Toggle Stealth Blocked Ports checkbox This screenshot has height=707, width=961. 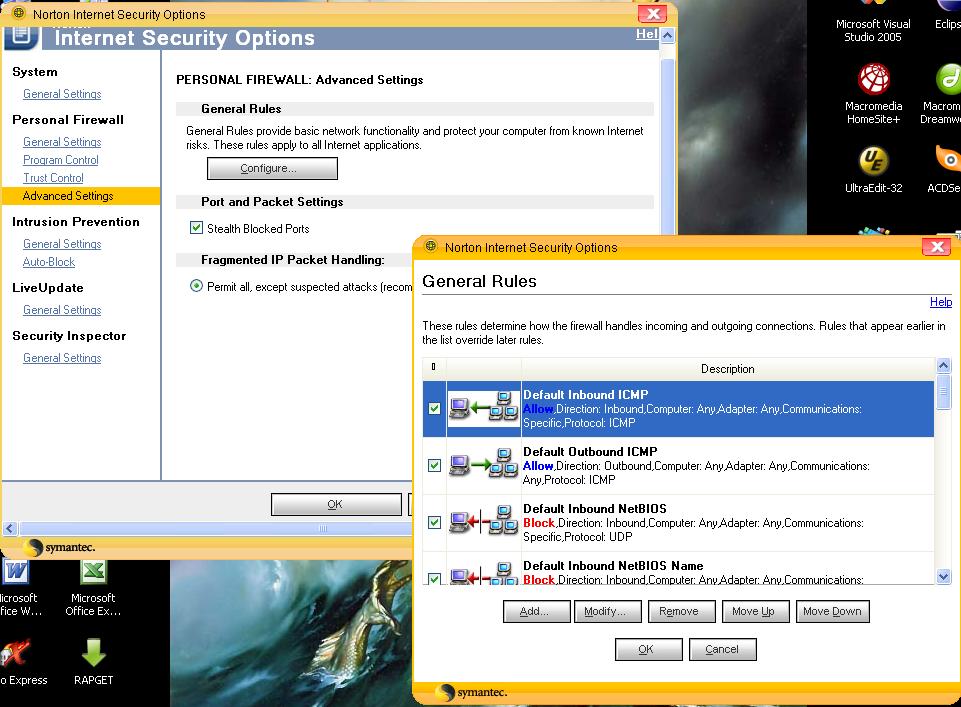pyautogui.click(x=196, y=228)
